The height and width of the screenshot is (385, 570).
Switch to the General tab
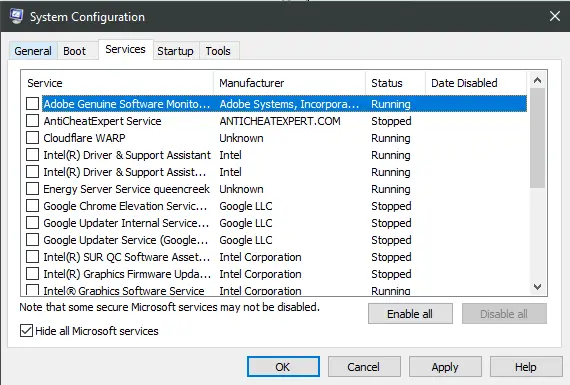[x=33, y=51]
